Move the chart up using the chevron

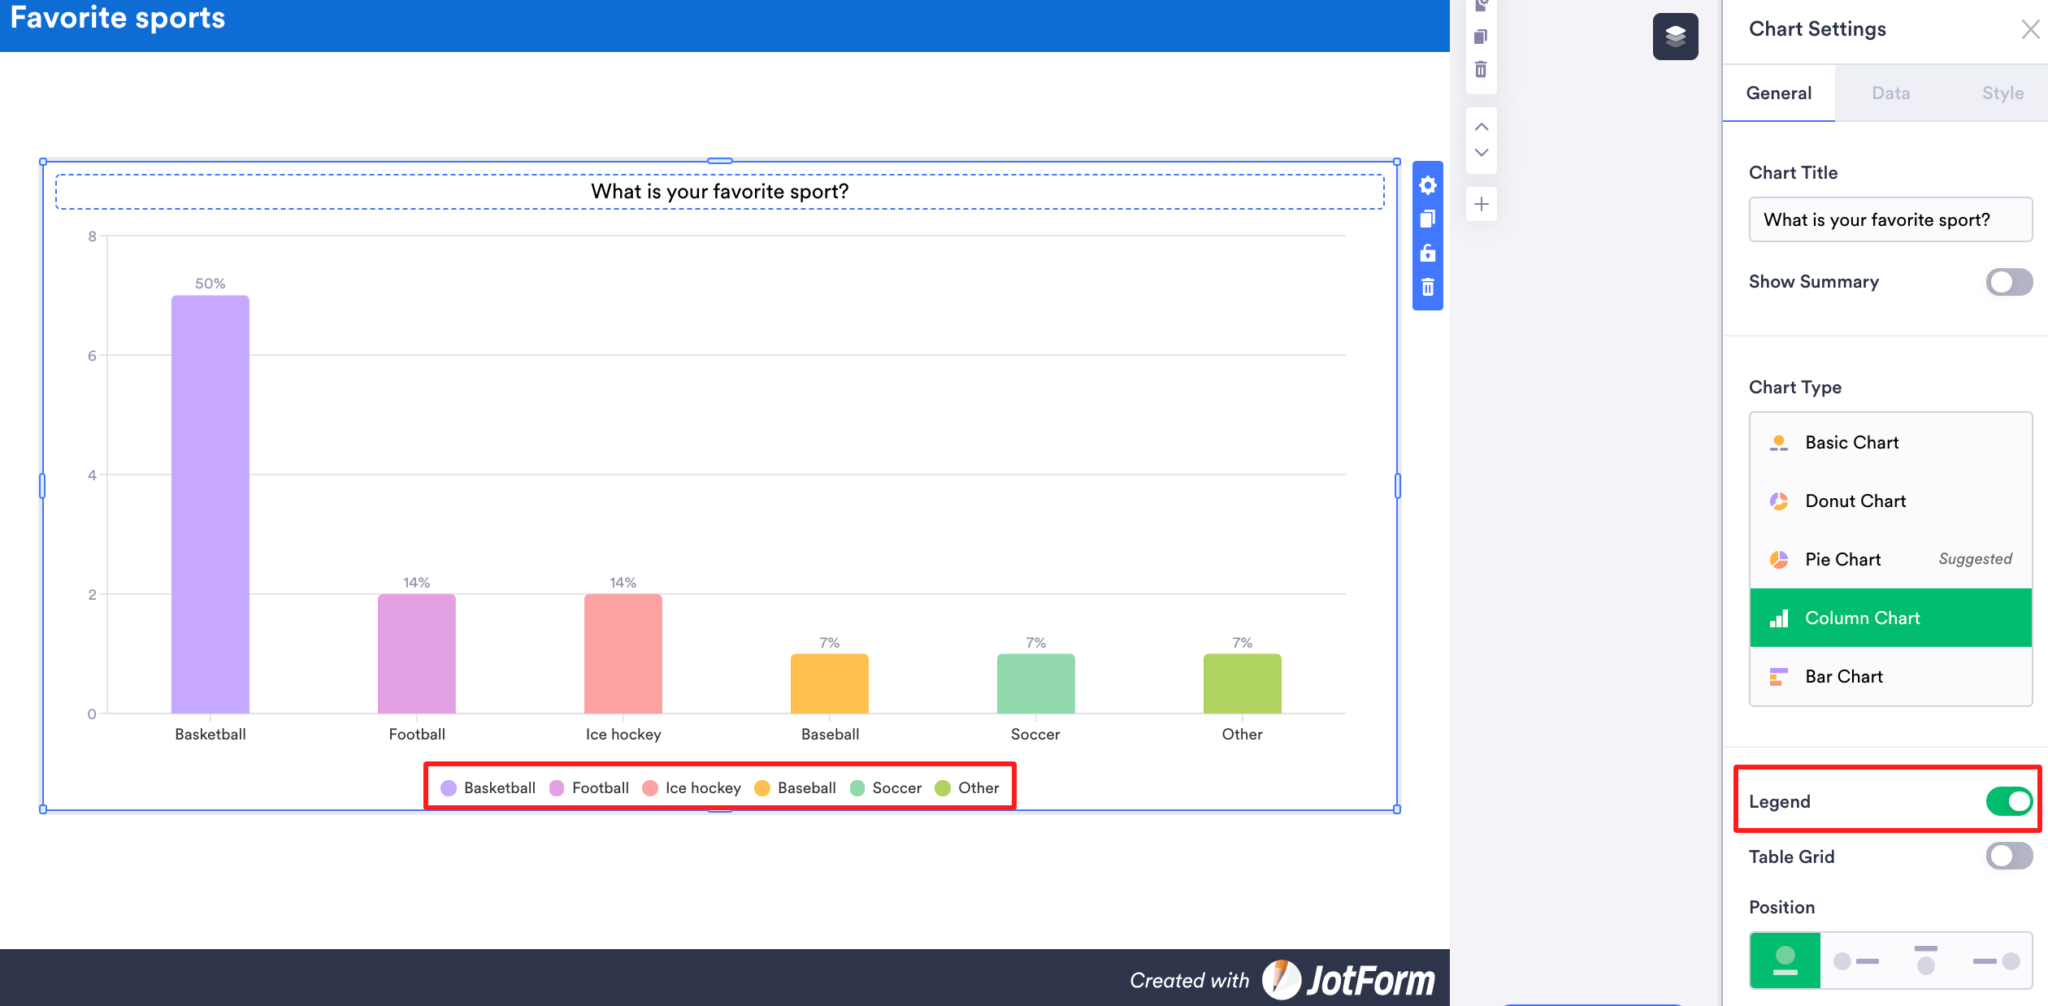[1481, 126]
